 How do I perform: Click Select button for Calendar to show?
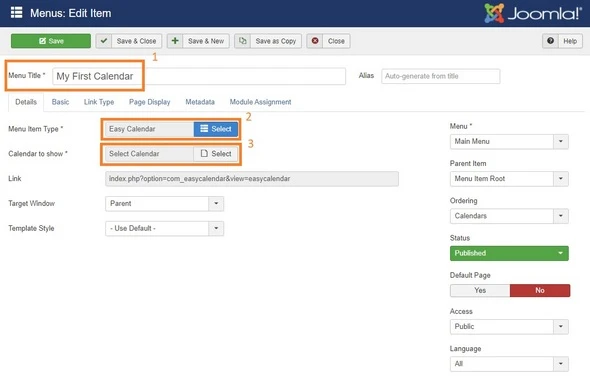(x=216, y=154)
